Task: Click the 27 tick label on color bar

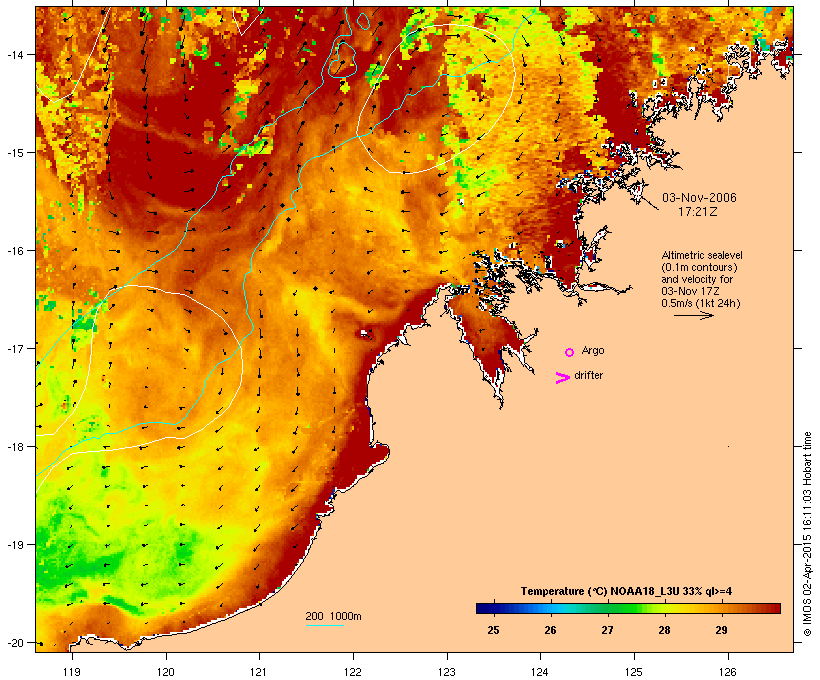Action: point(607,630)
